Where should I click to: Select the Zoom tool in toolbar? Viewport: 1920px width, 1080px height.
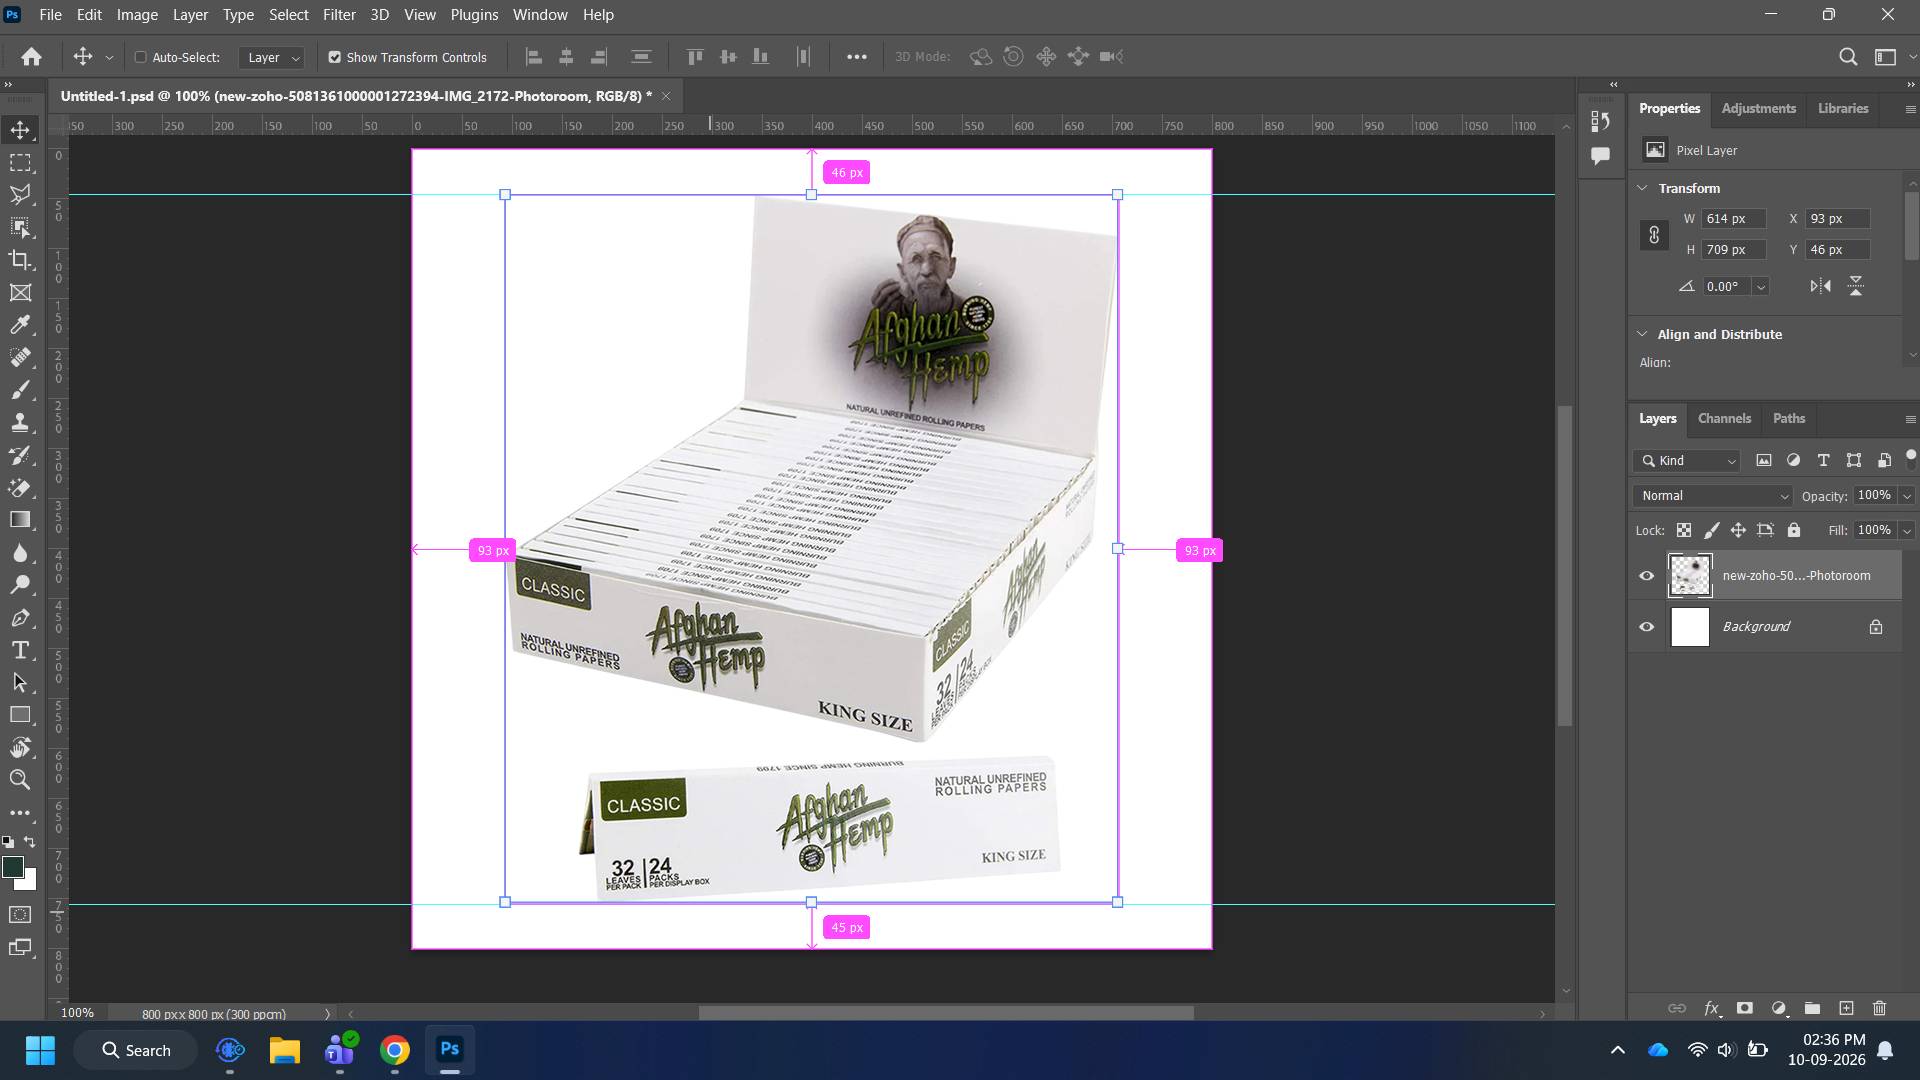20,780
